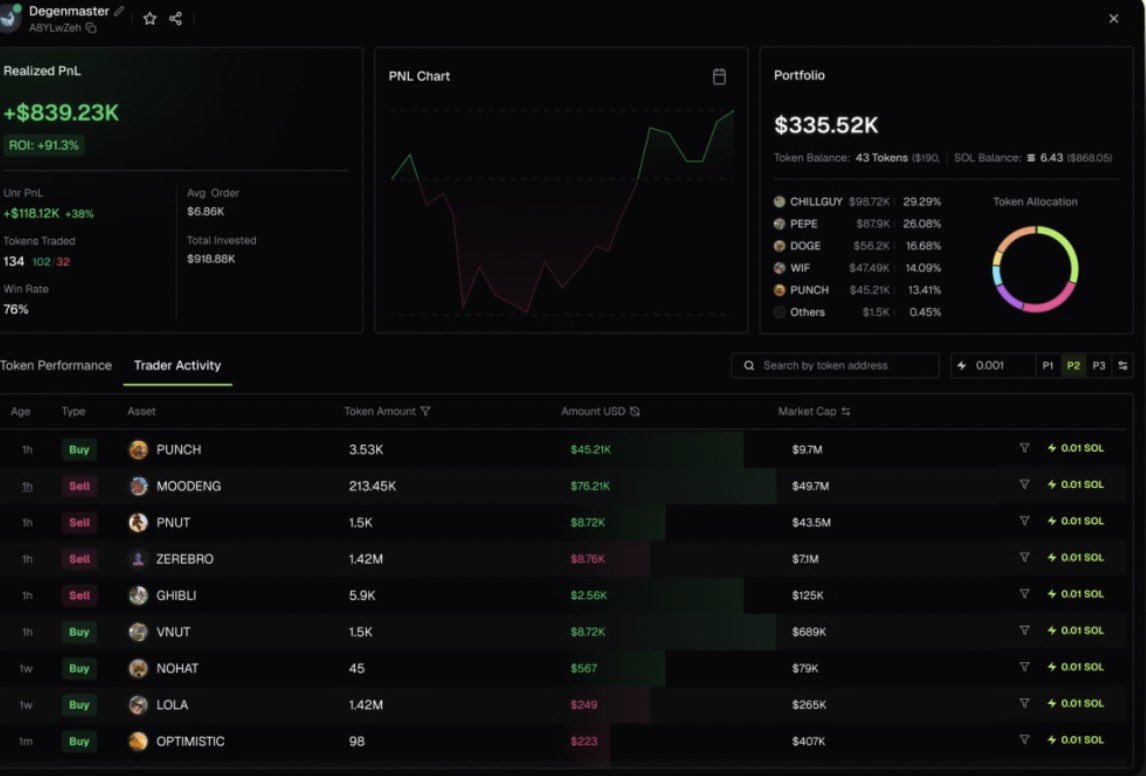
Task: Switch to the Token Performance tab
Action: point(56,365)
